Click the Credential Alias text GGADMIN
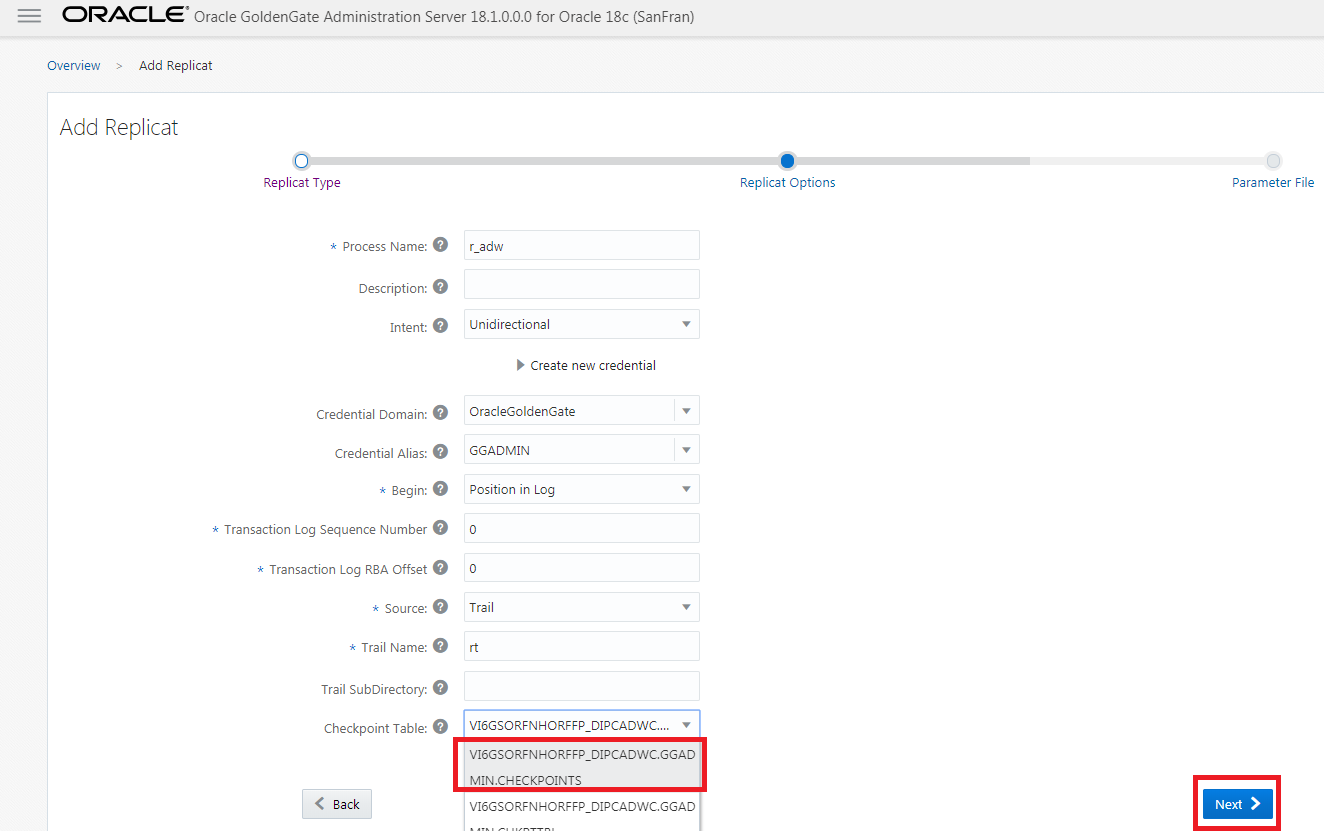 pyautogui.click(x=500, y=450)
